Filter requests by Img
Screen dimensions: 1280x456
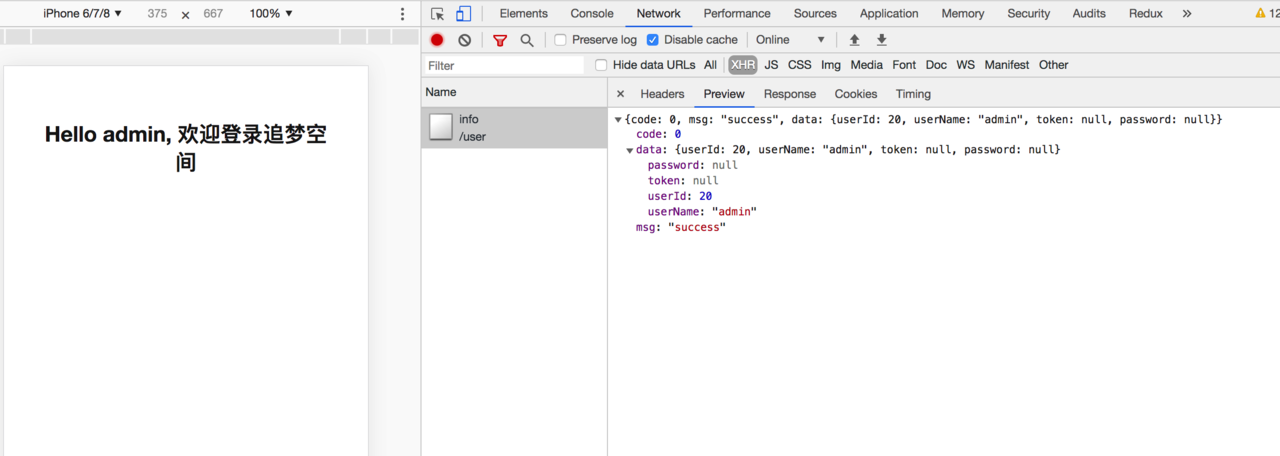(x=831, y=65)
